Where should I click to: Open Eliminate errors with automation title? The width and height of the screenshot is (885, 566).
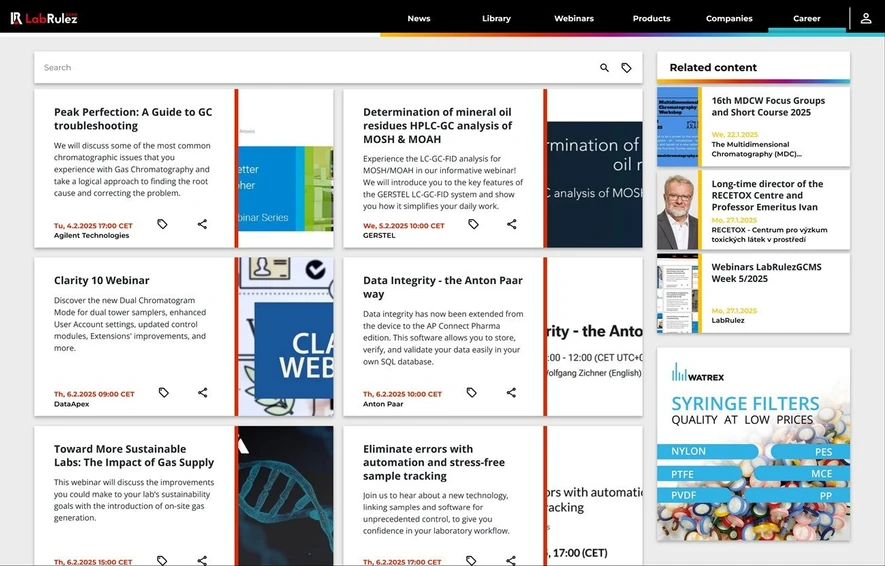coord(433,462)
